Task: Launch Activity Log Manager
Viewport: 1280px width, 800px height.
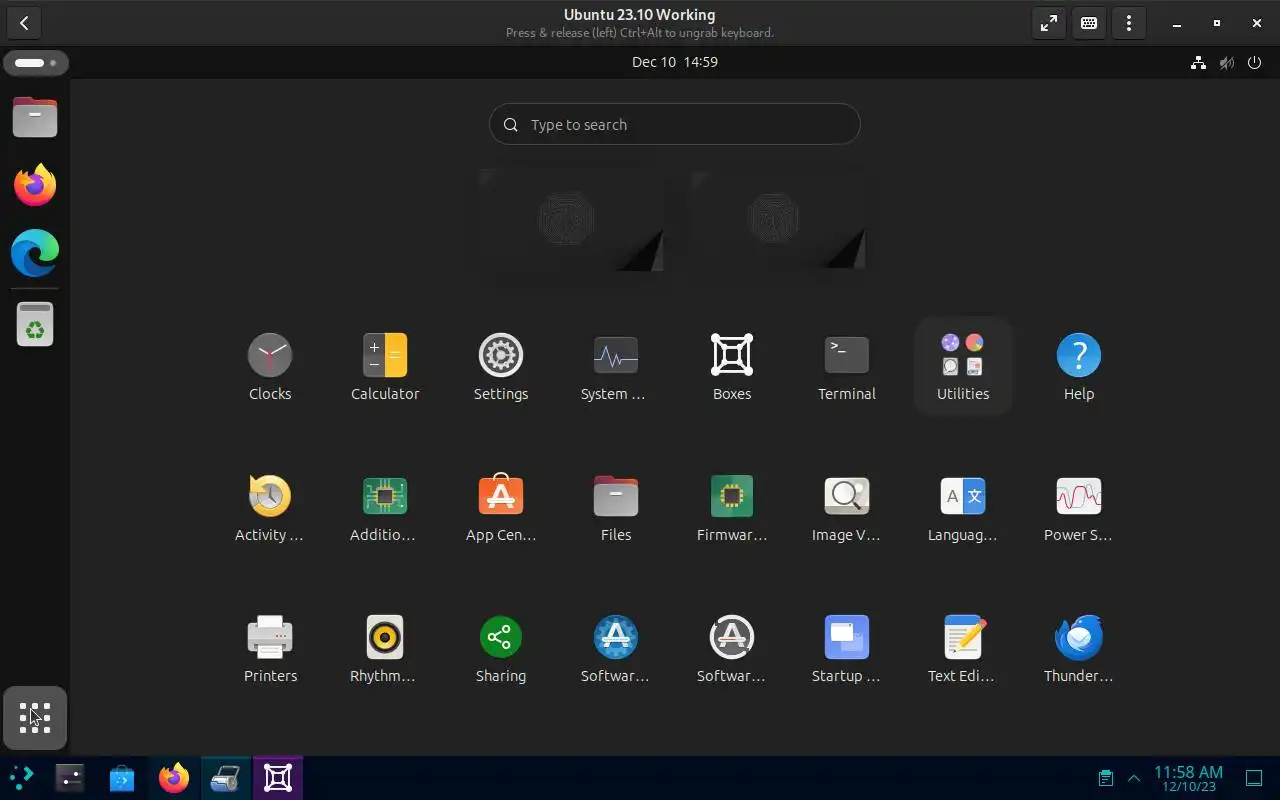Action: [x=270, y=508]
